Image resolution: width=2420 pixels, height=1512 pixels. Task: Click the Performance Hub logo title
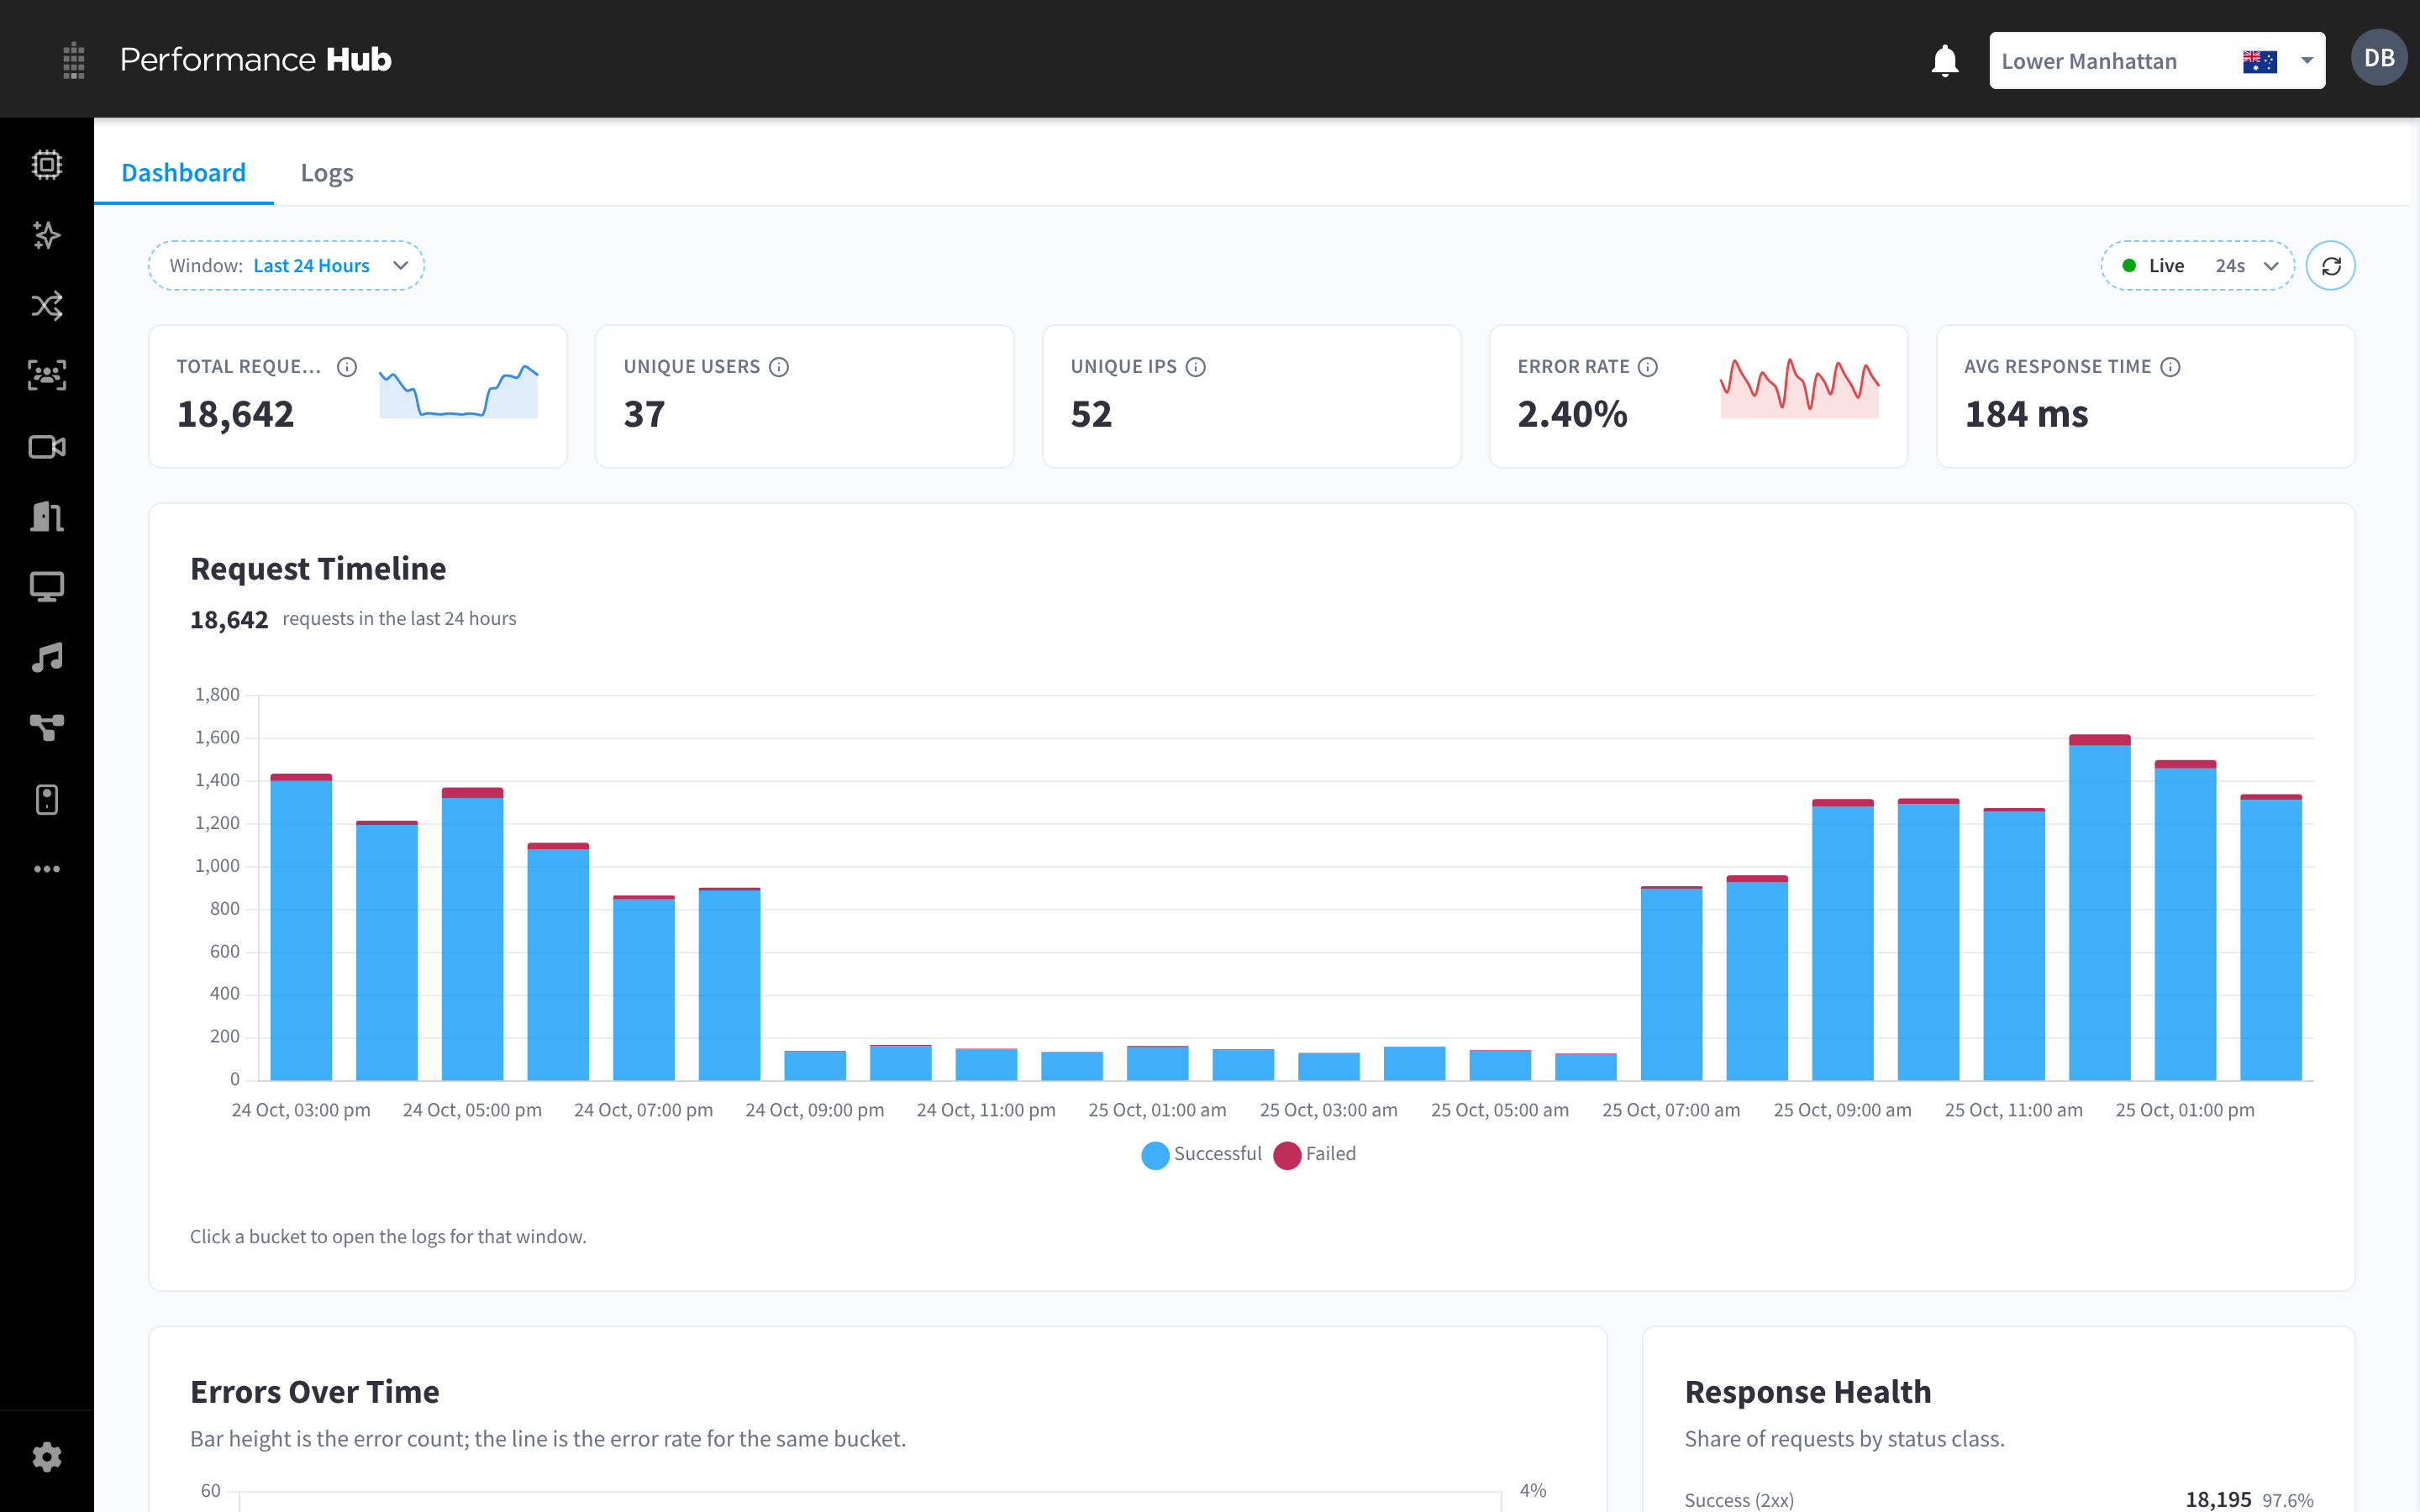(x=256, y=60)
